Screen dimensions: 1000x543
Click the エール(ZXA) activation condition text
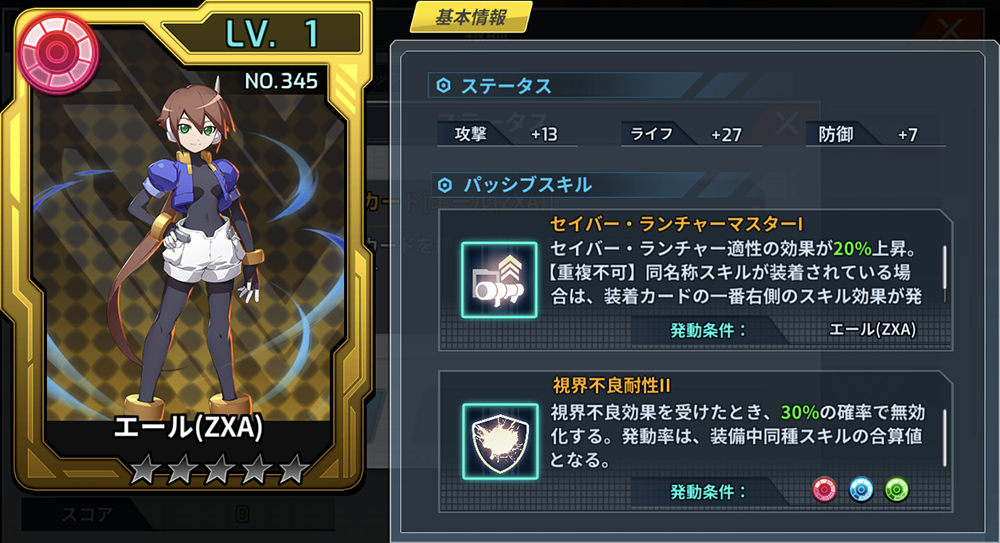pyautogui.click(x=872, y=330)
